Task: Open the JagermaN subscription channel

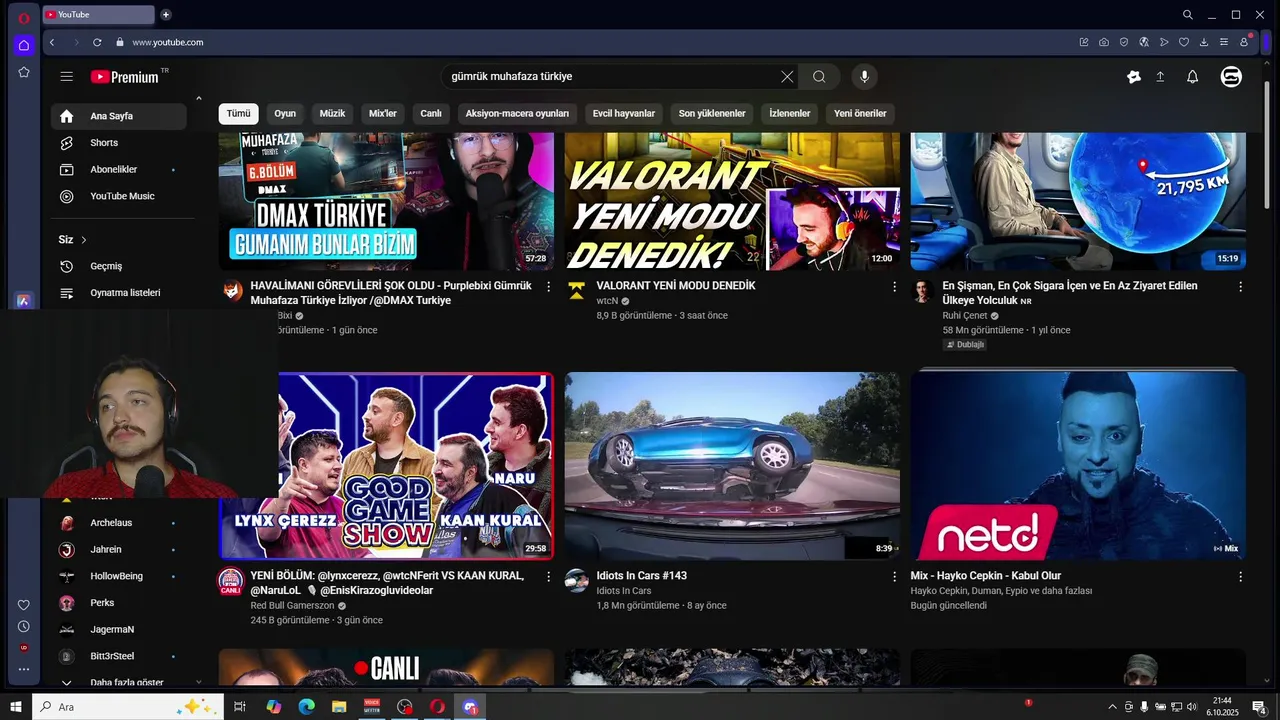Action: 119,629
